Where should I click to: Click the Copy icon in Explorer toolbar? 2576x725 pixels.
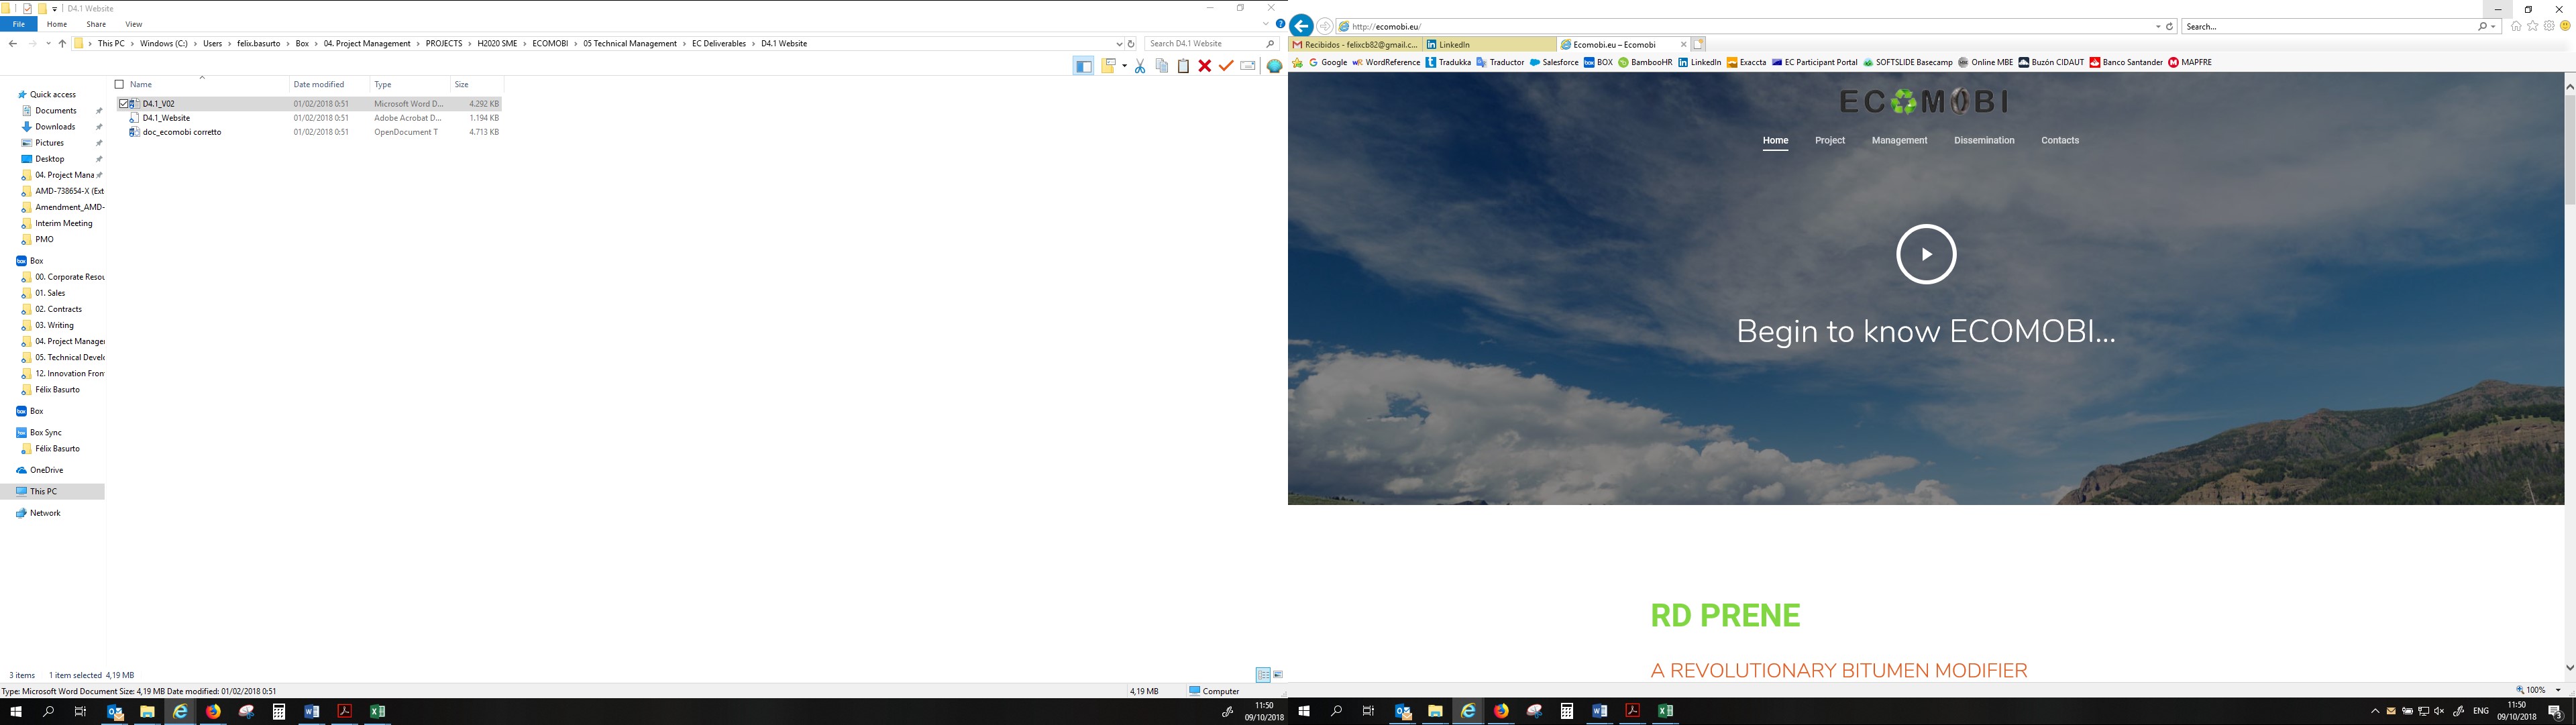1161,66
